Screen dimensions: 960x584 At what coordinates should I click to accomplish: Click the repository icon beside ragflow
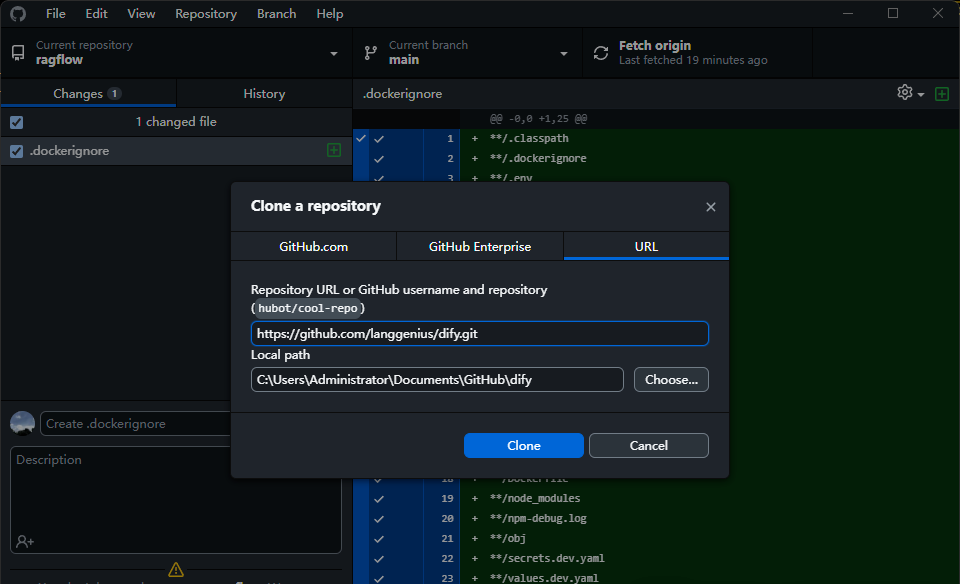point(18,53)
